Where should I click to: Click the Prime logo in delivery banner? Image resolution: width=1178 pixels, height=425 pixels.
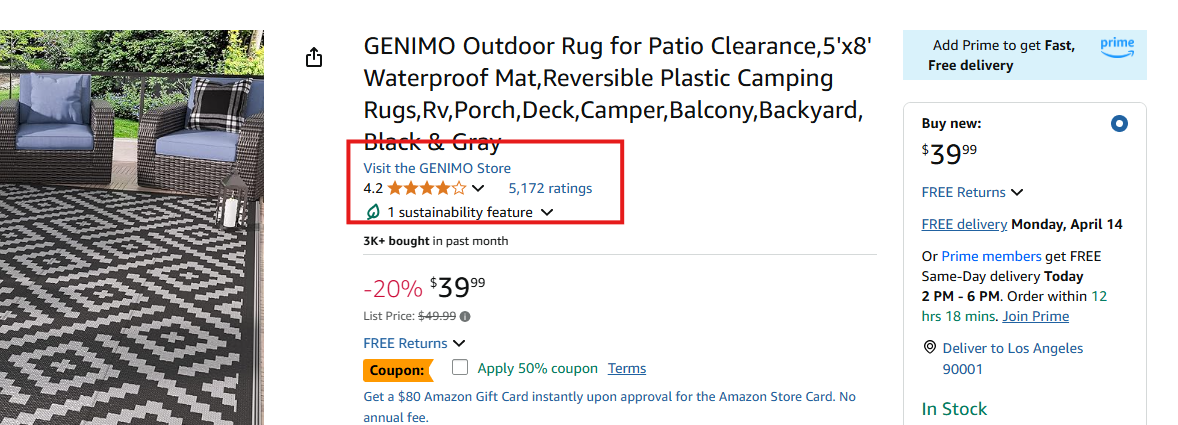[x=1117, y=47]
